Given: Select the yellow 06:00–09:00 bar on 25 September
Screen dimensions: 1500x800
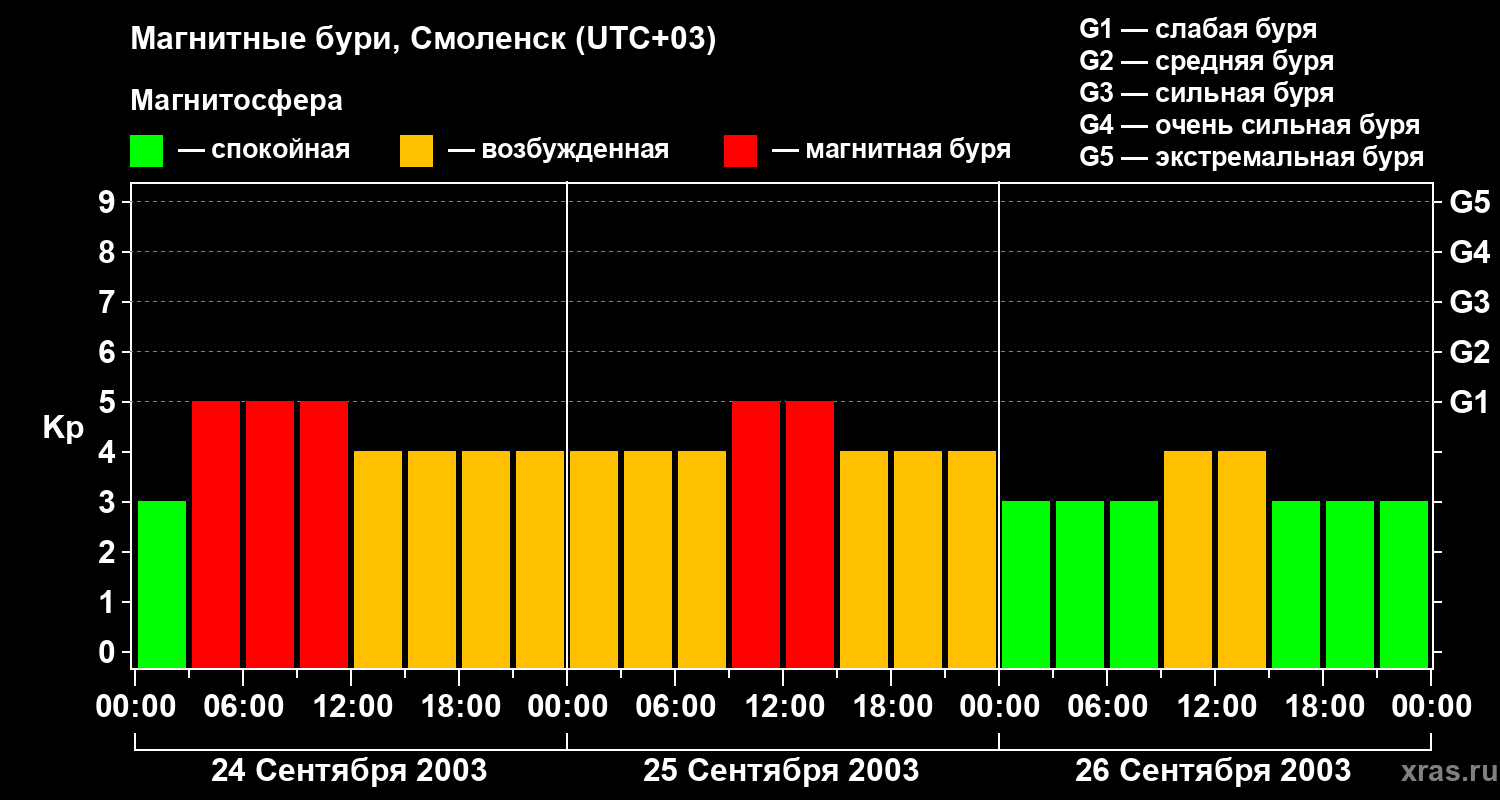Looking at the screenshot, I should tap(702, 560).
